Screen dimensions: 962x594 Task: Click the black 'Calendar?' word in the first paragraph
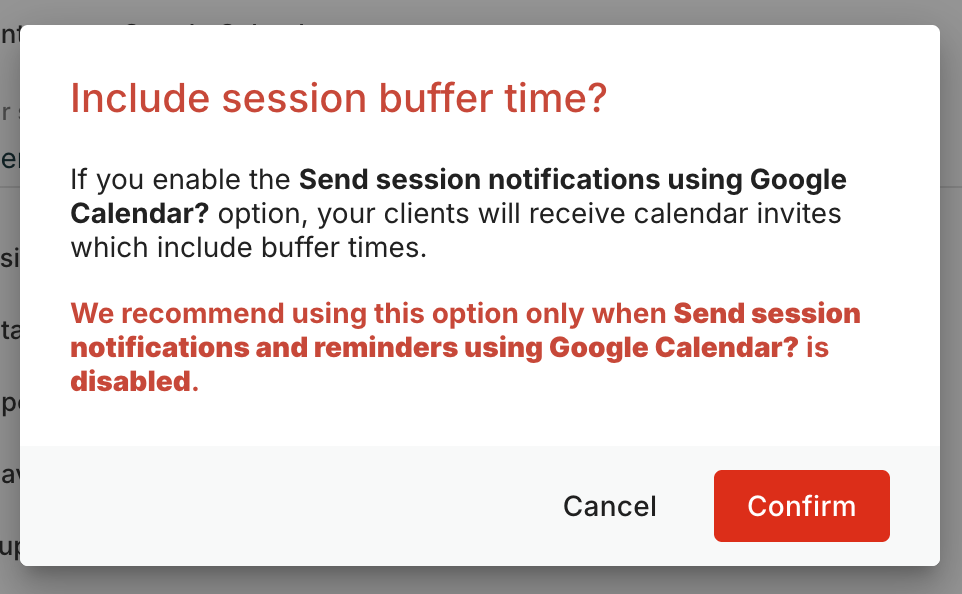click(x=139, y=214)
